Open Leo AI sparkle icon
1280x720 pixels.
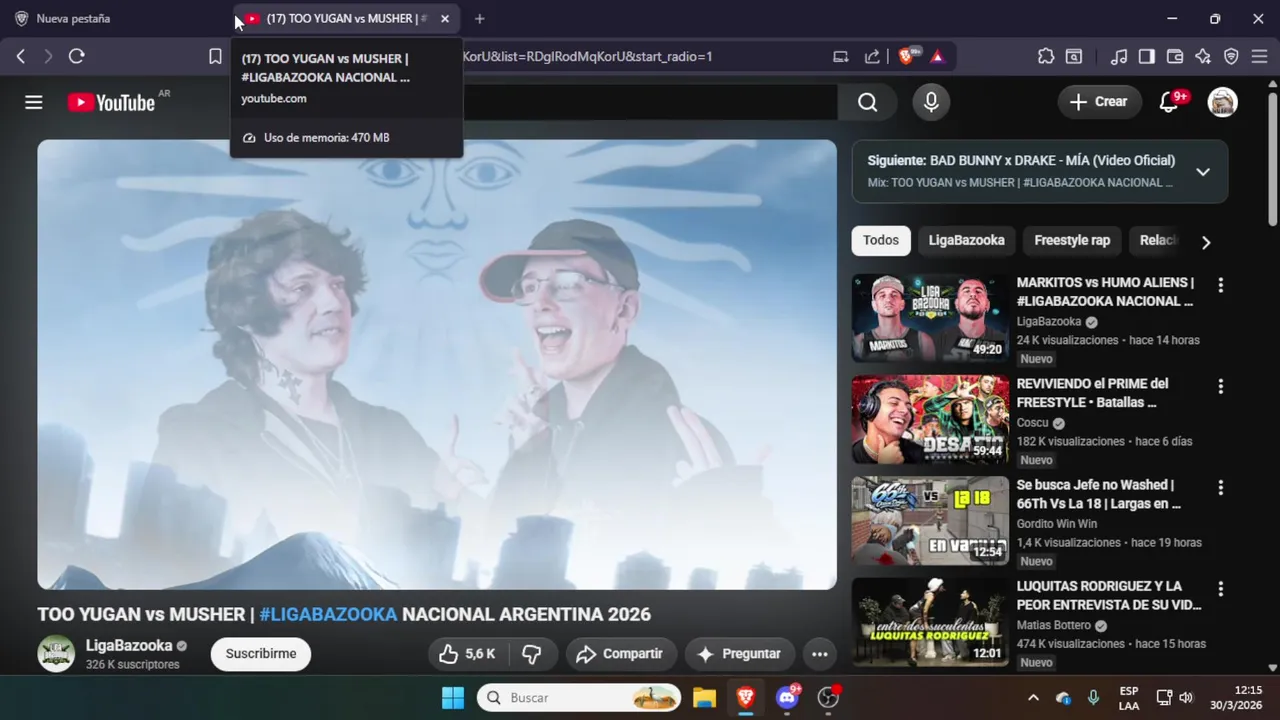click(x=1203, y=56)
